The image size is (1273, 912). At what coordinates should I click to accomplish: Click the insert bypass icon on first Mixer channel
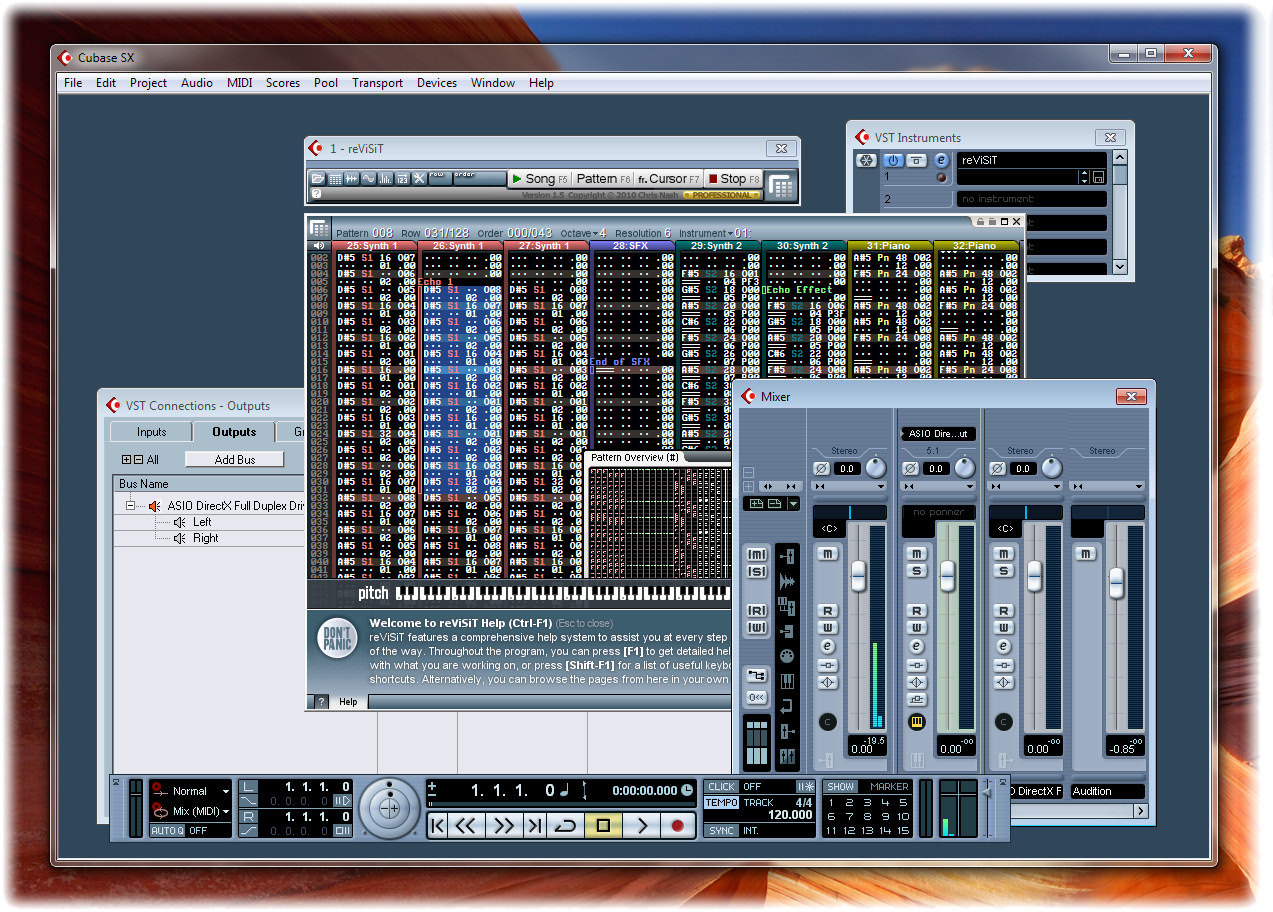pos(828,665)
